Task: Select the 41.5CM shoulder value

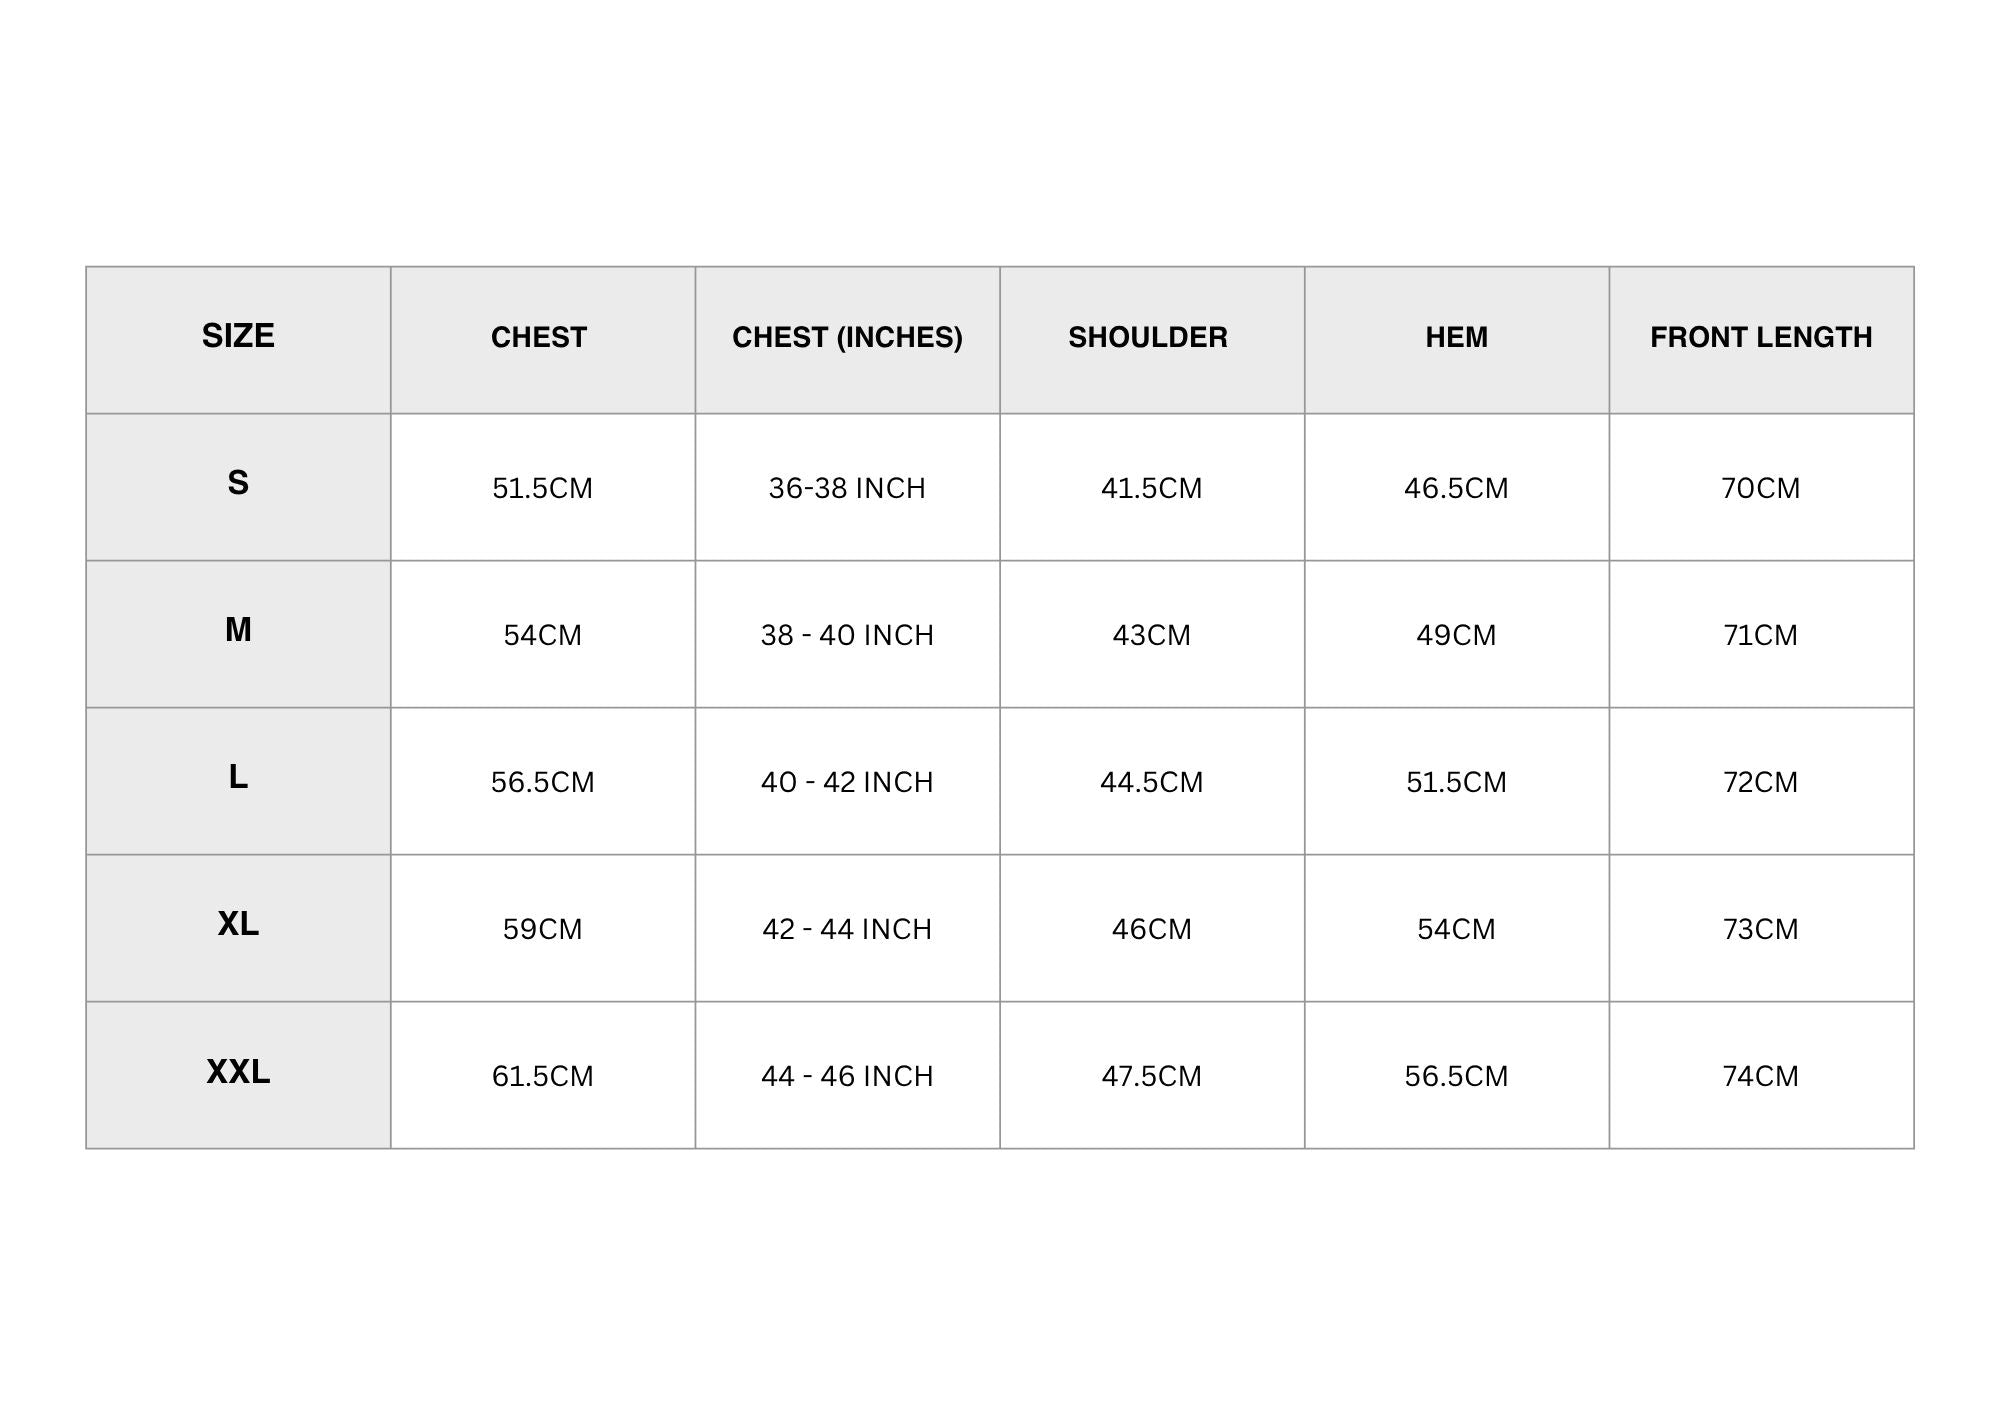Action: tap(1151, 488)
